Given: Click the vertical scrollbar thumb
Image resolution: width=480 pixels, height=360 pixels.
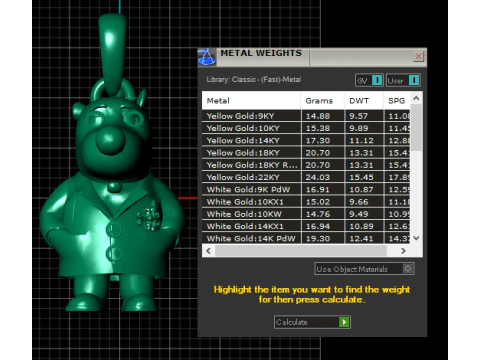Looking at the screenshot, I should click(416, 128).
